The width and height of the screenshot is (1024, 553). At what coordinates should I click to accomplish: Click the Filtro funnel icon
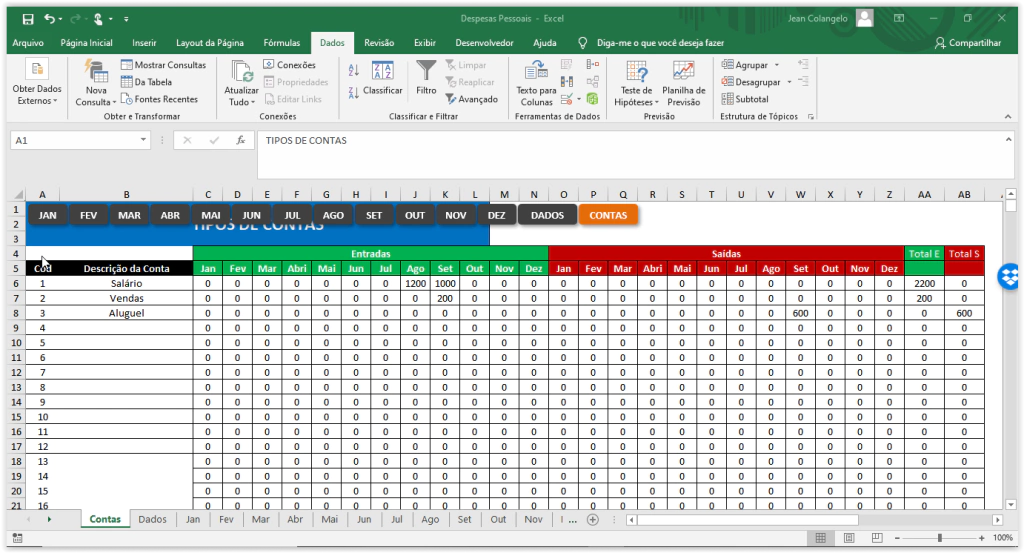coord(426,71)
